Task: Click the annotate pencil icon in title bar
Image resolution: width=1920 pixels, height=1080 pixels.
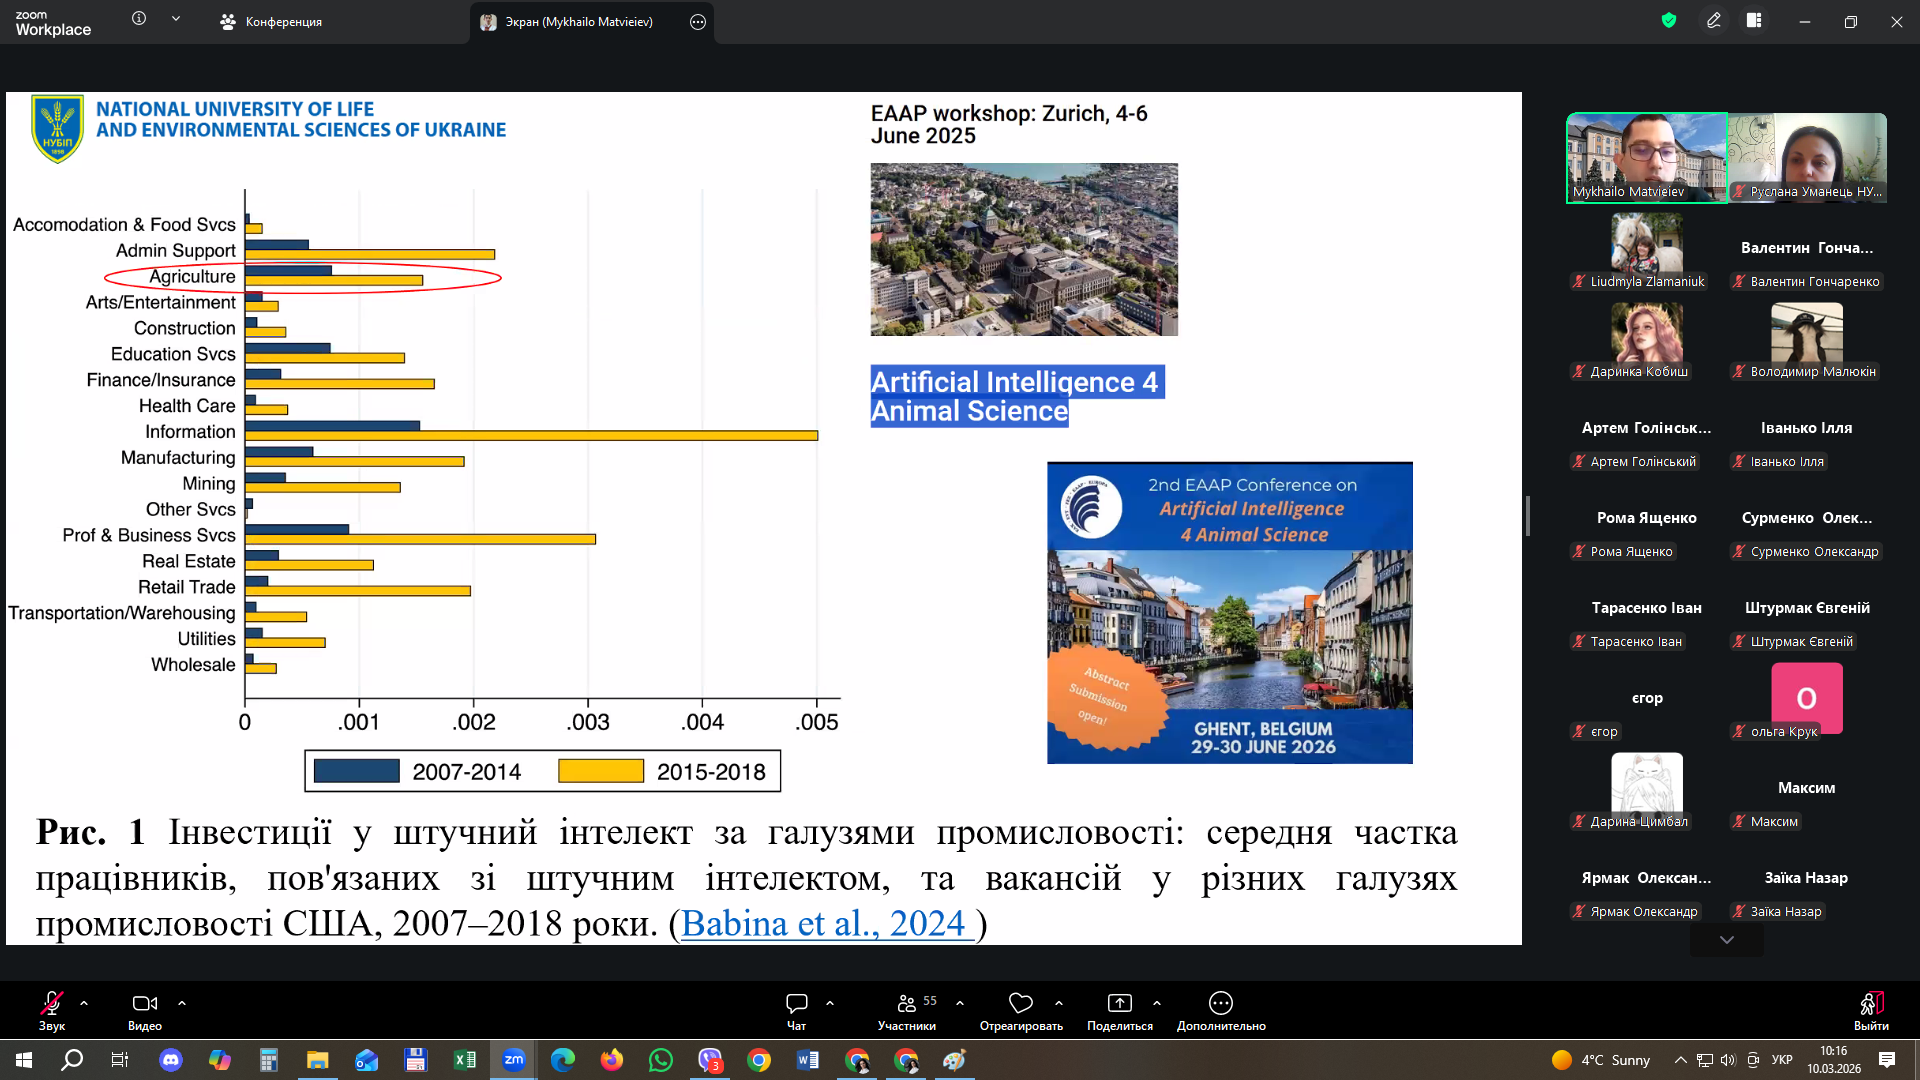Action: coord(1713,20)
